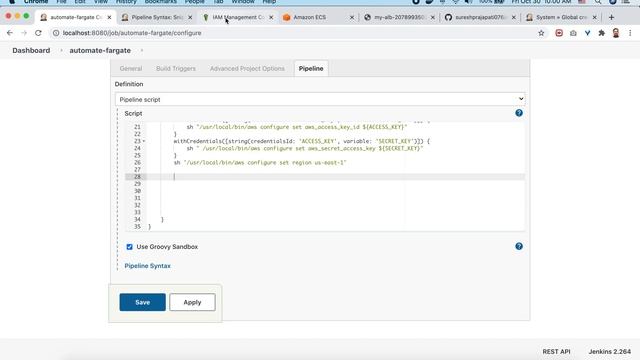Click the Apply button
The image size is (640, 360).
[x=192, y=302]
